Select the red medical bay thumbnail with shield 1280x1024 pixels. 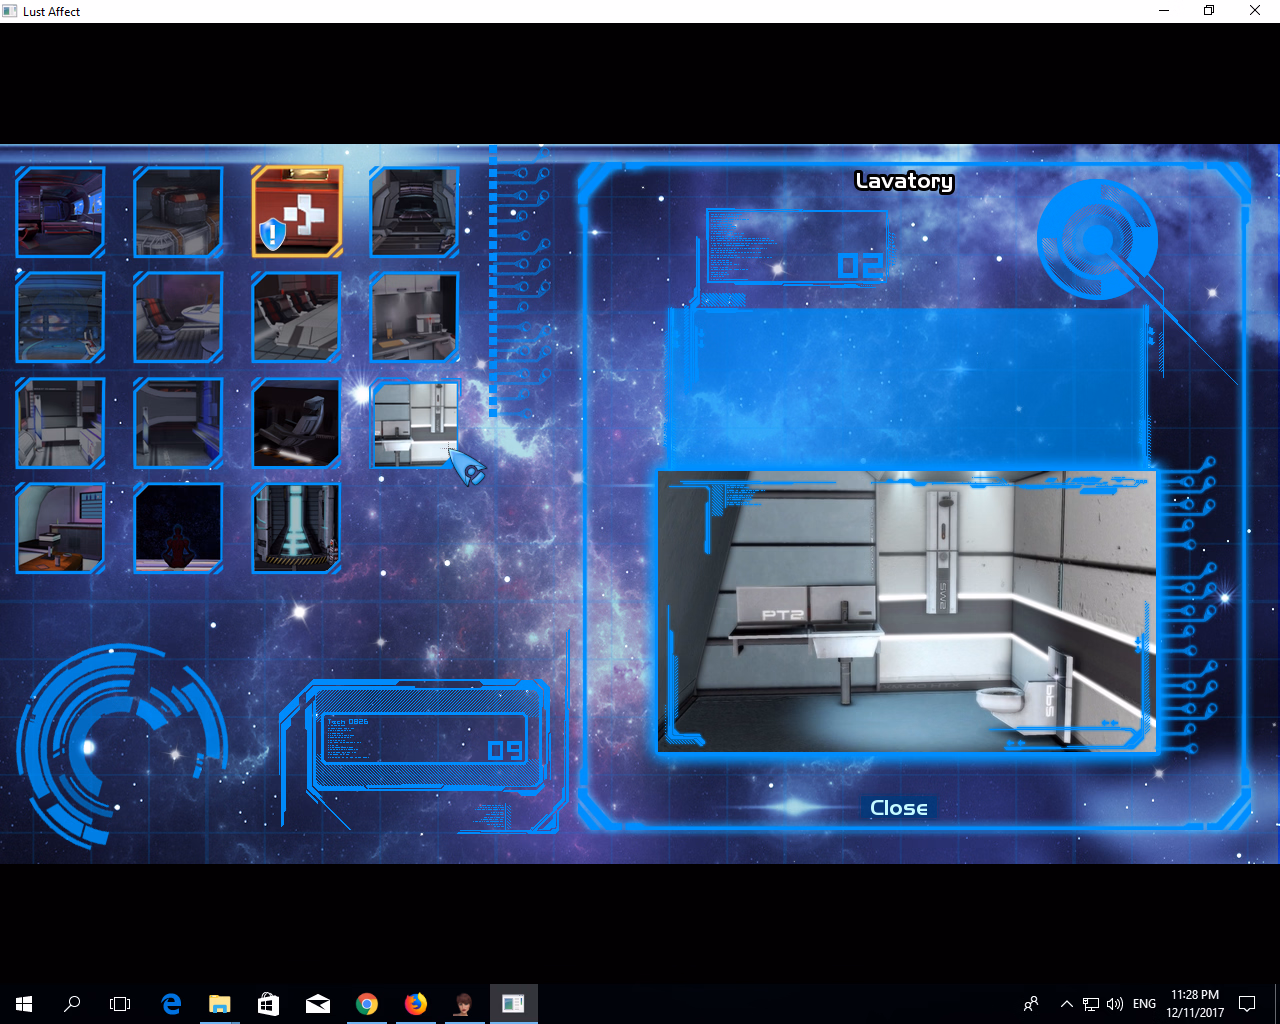point(296,212)
